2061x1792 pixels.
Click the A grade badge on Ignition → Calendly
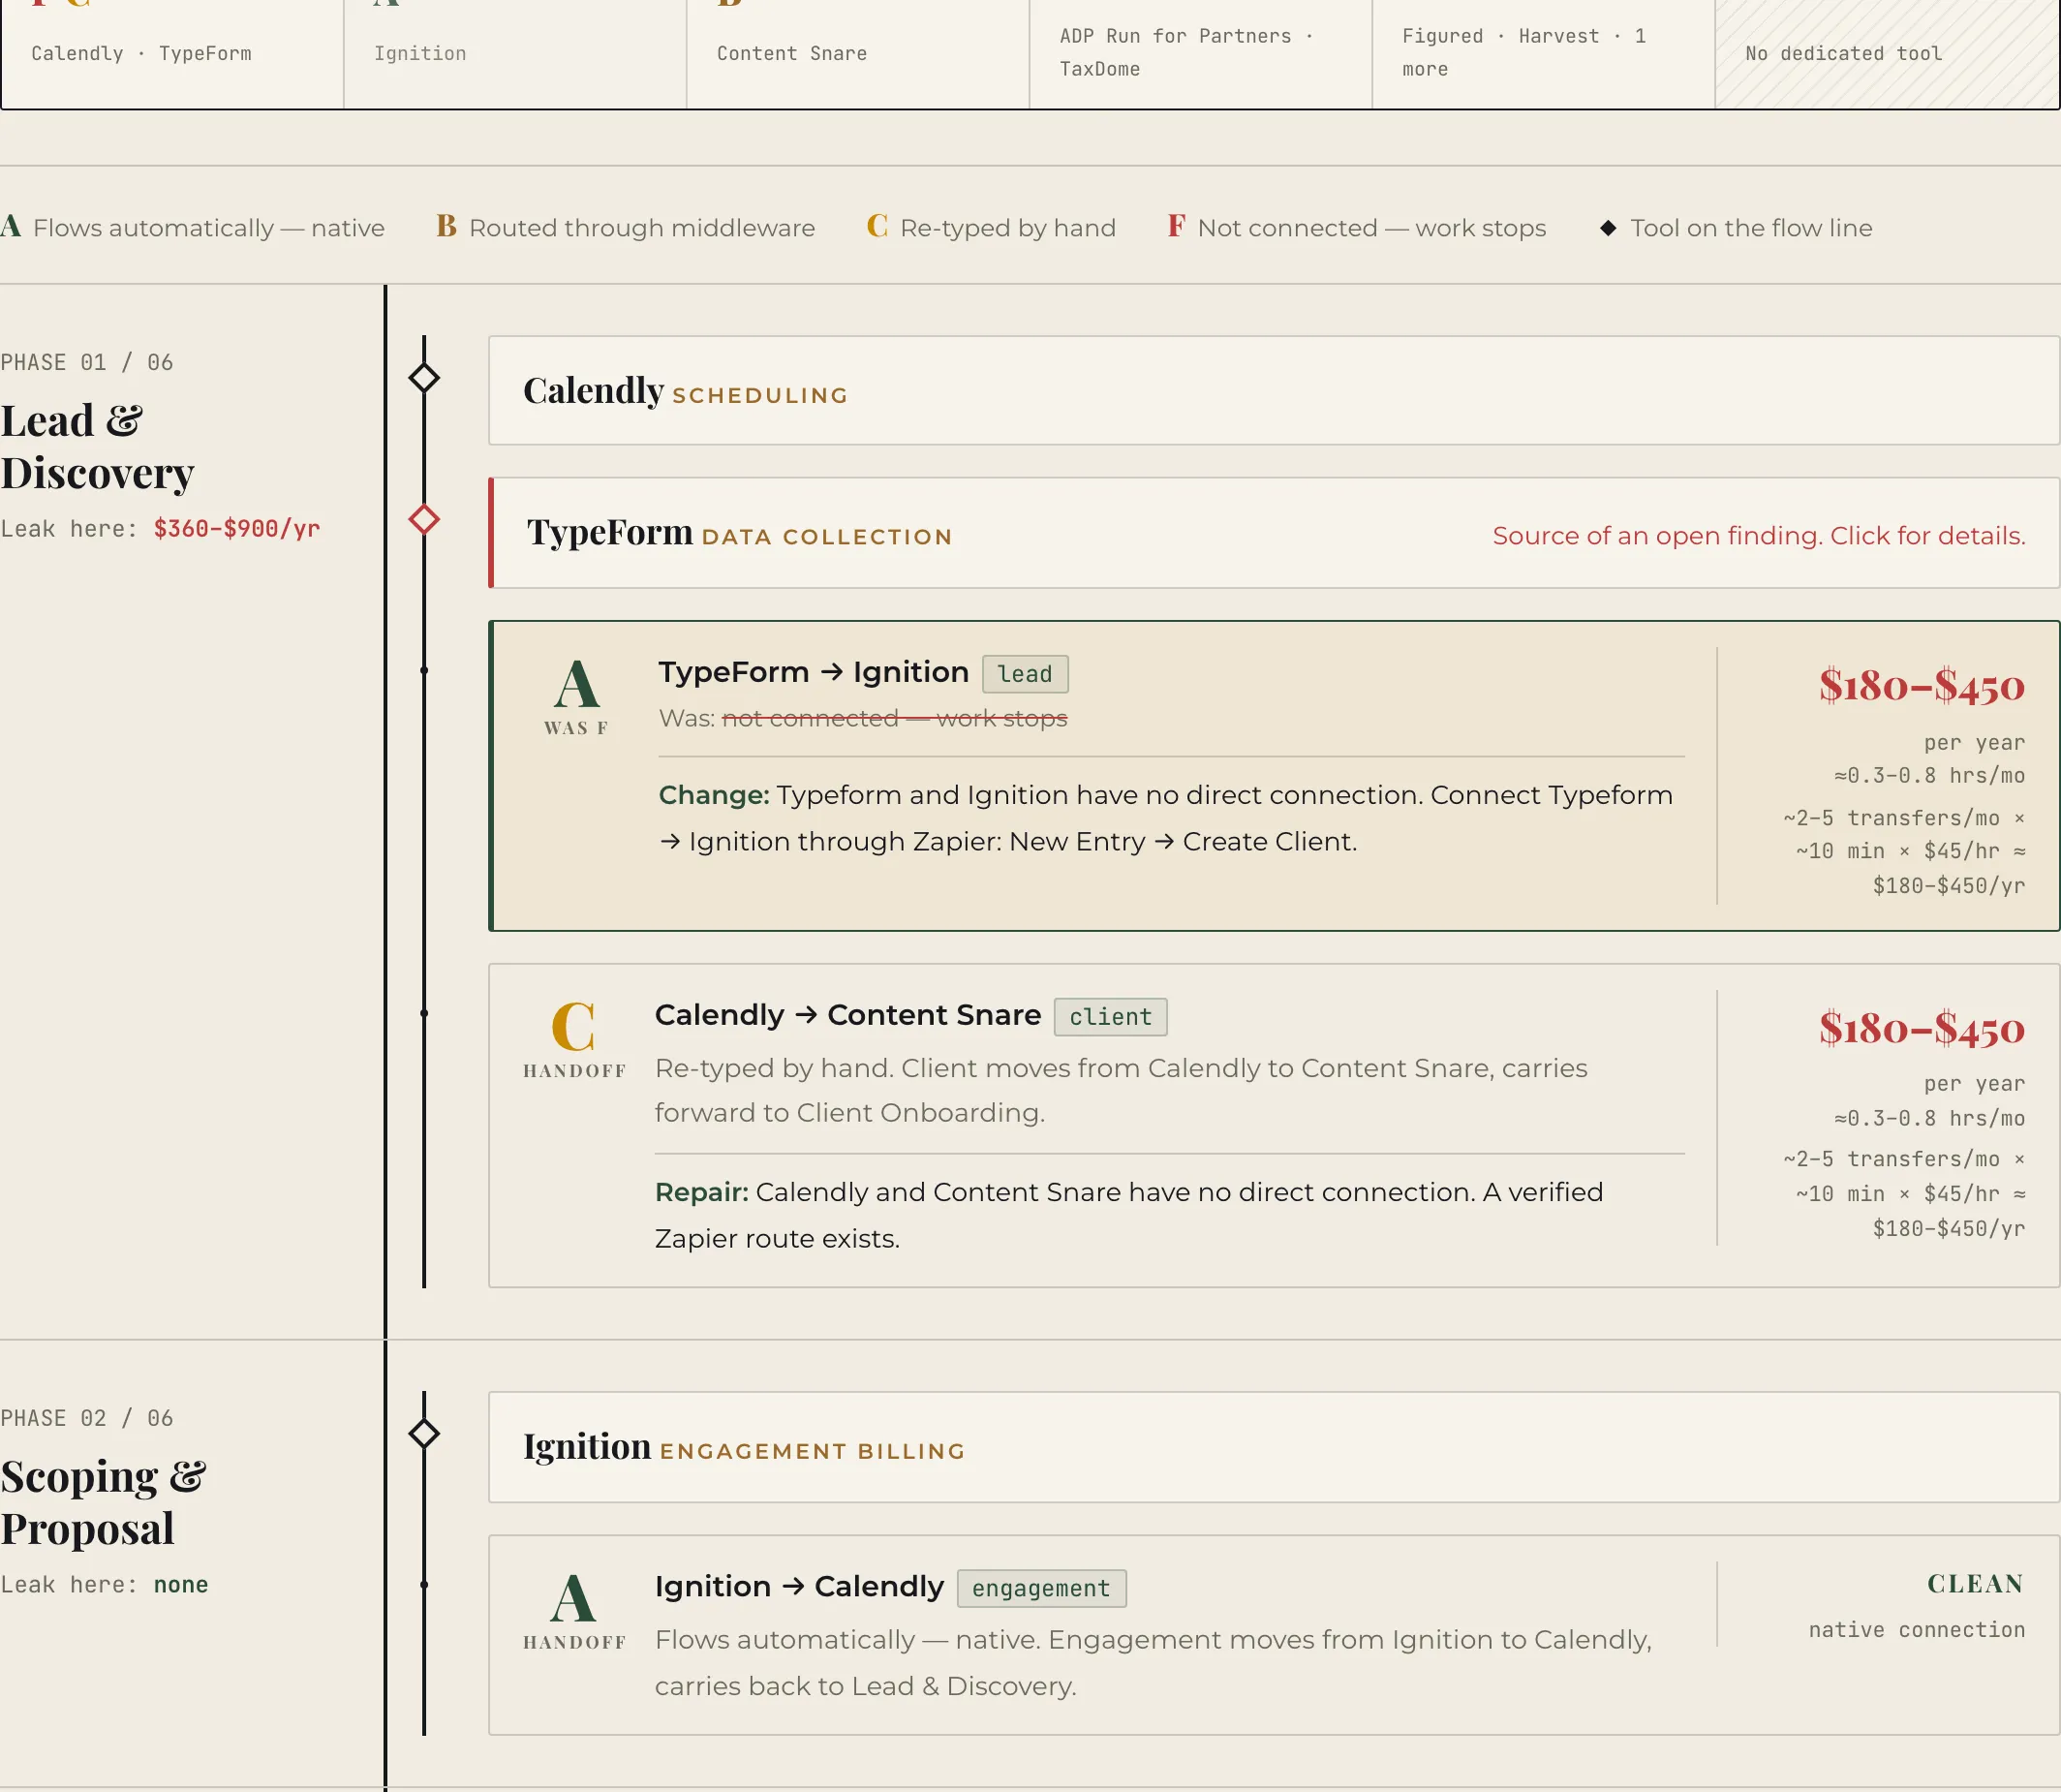point(574,1598)
